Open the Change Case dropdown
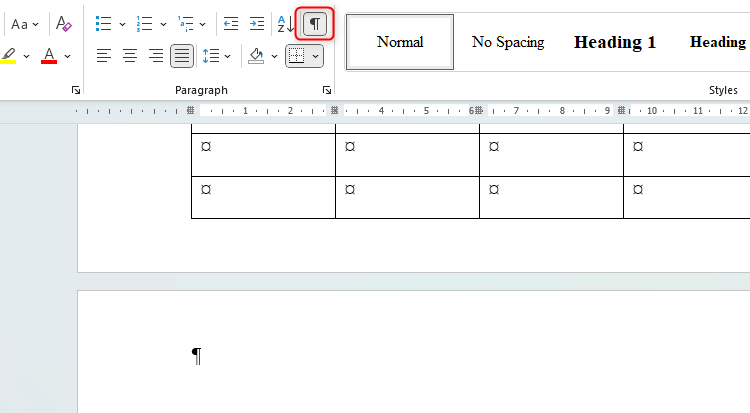The height and width of the screenshot is (413, 750). pos(25,23)
